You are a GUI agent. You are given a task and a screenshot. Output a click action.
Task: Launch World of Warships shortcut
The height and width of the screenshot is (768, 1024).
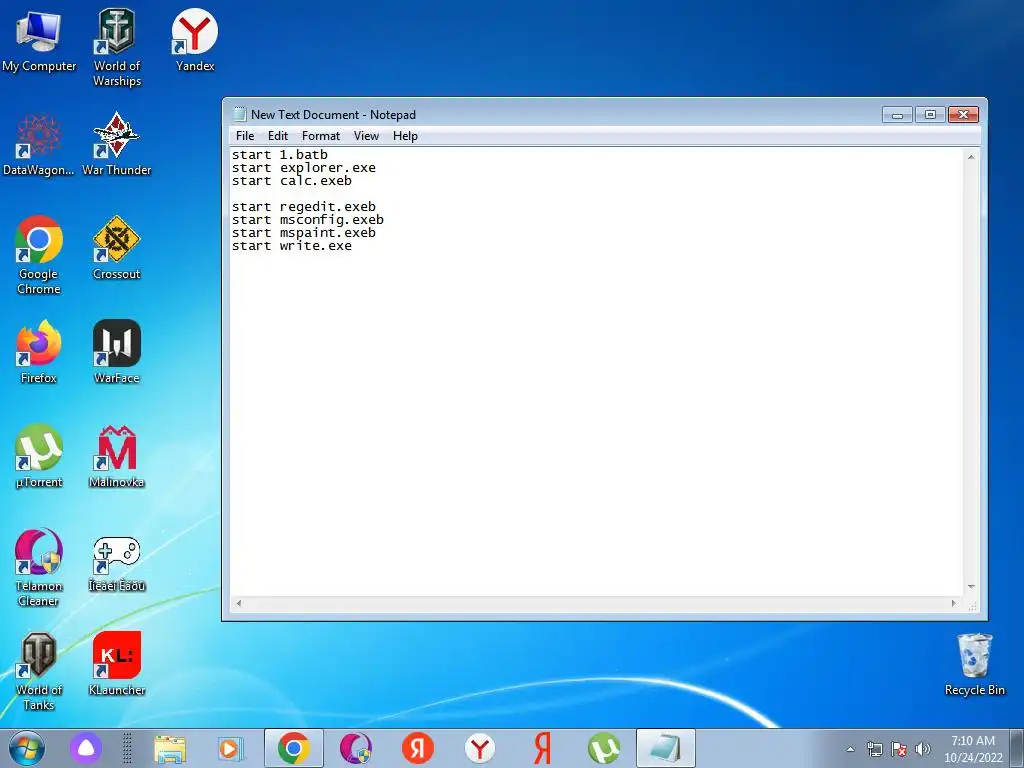point(116,47)
